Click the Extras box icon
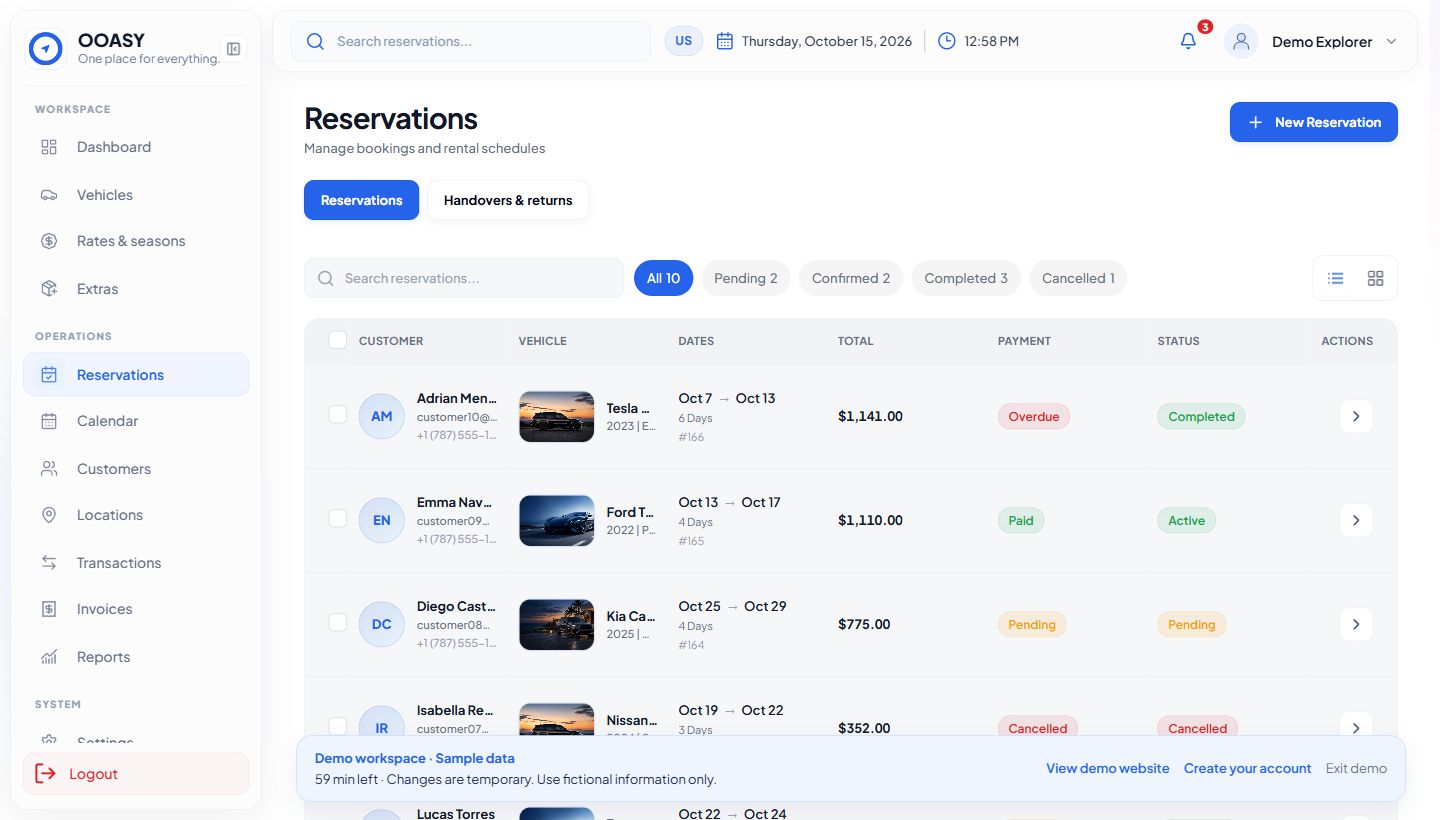 click(49, 289)
